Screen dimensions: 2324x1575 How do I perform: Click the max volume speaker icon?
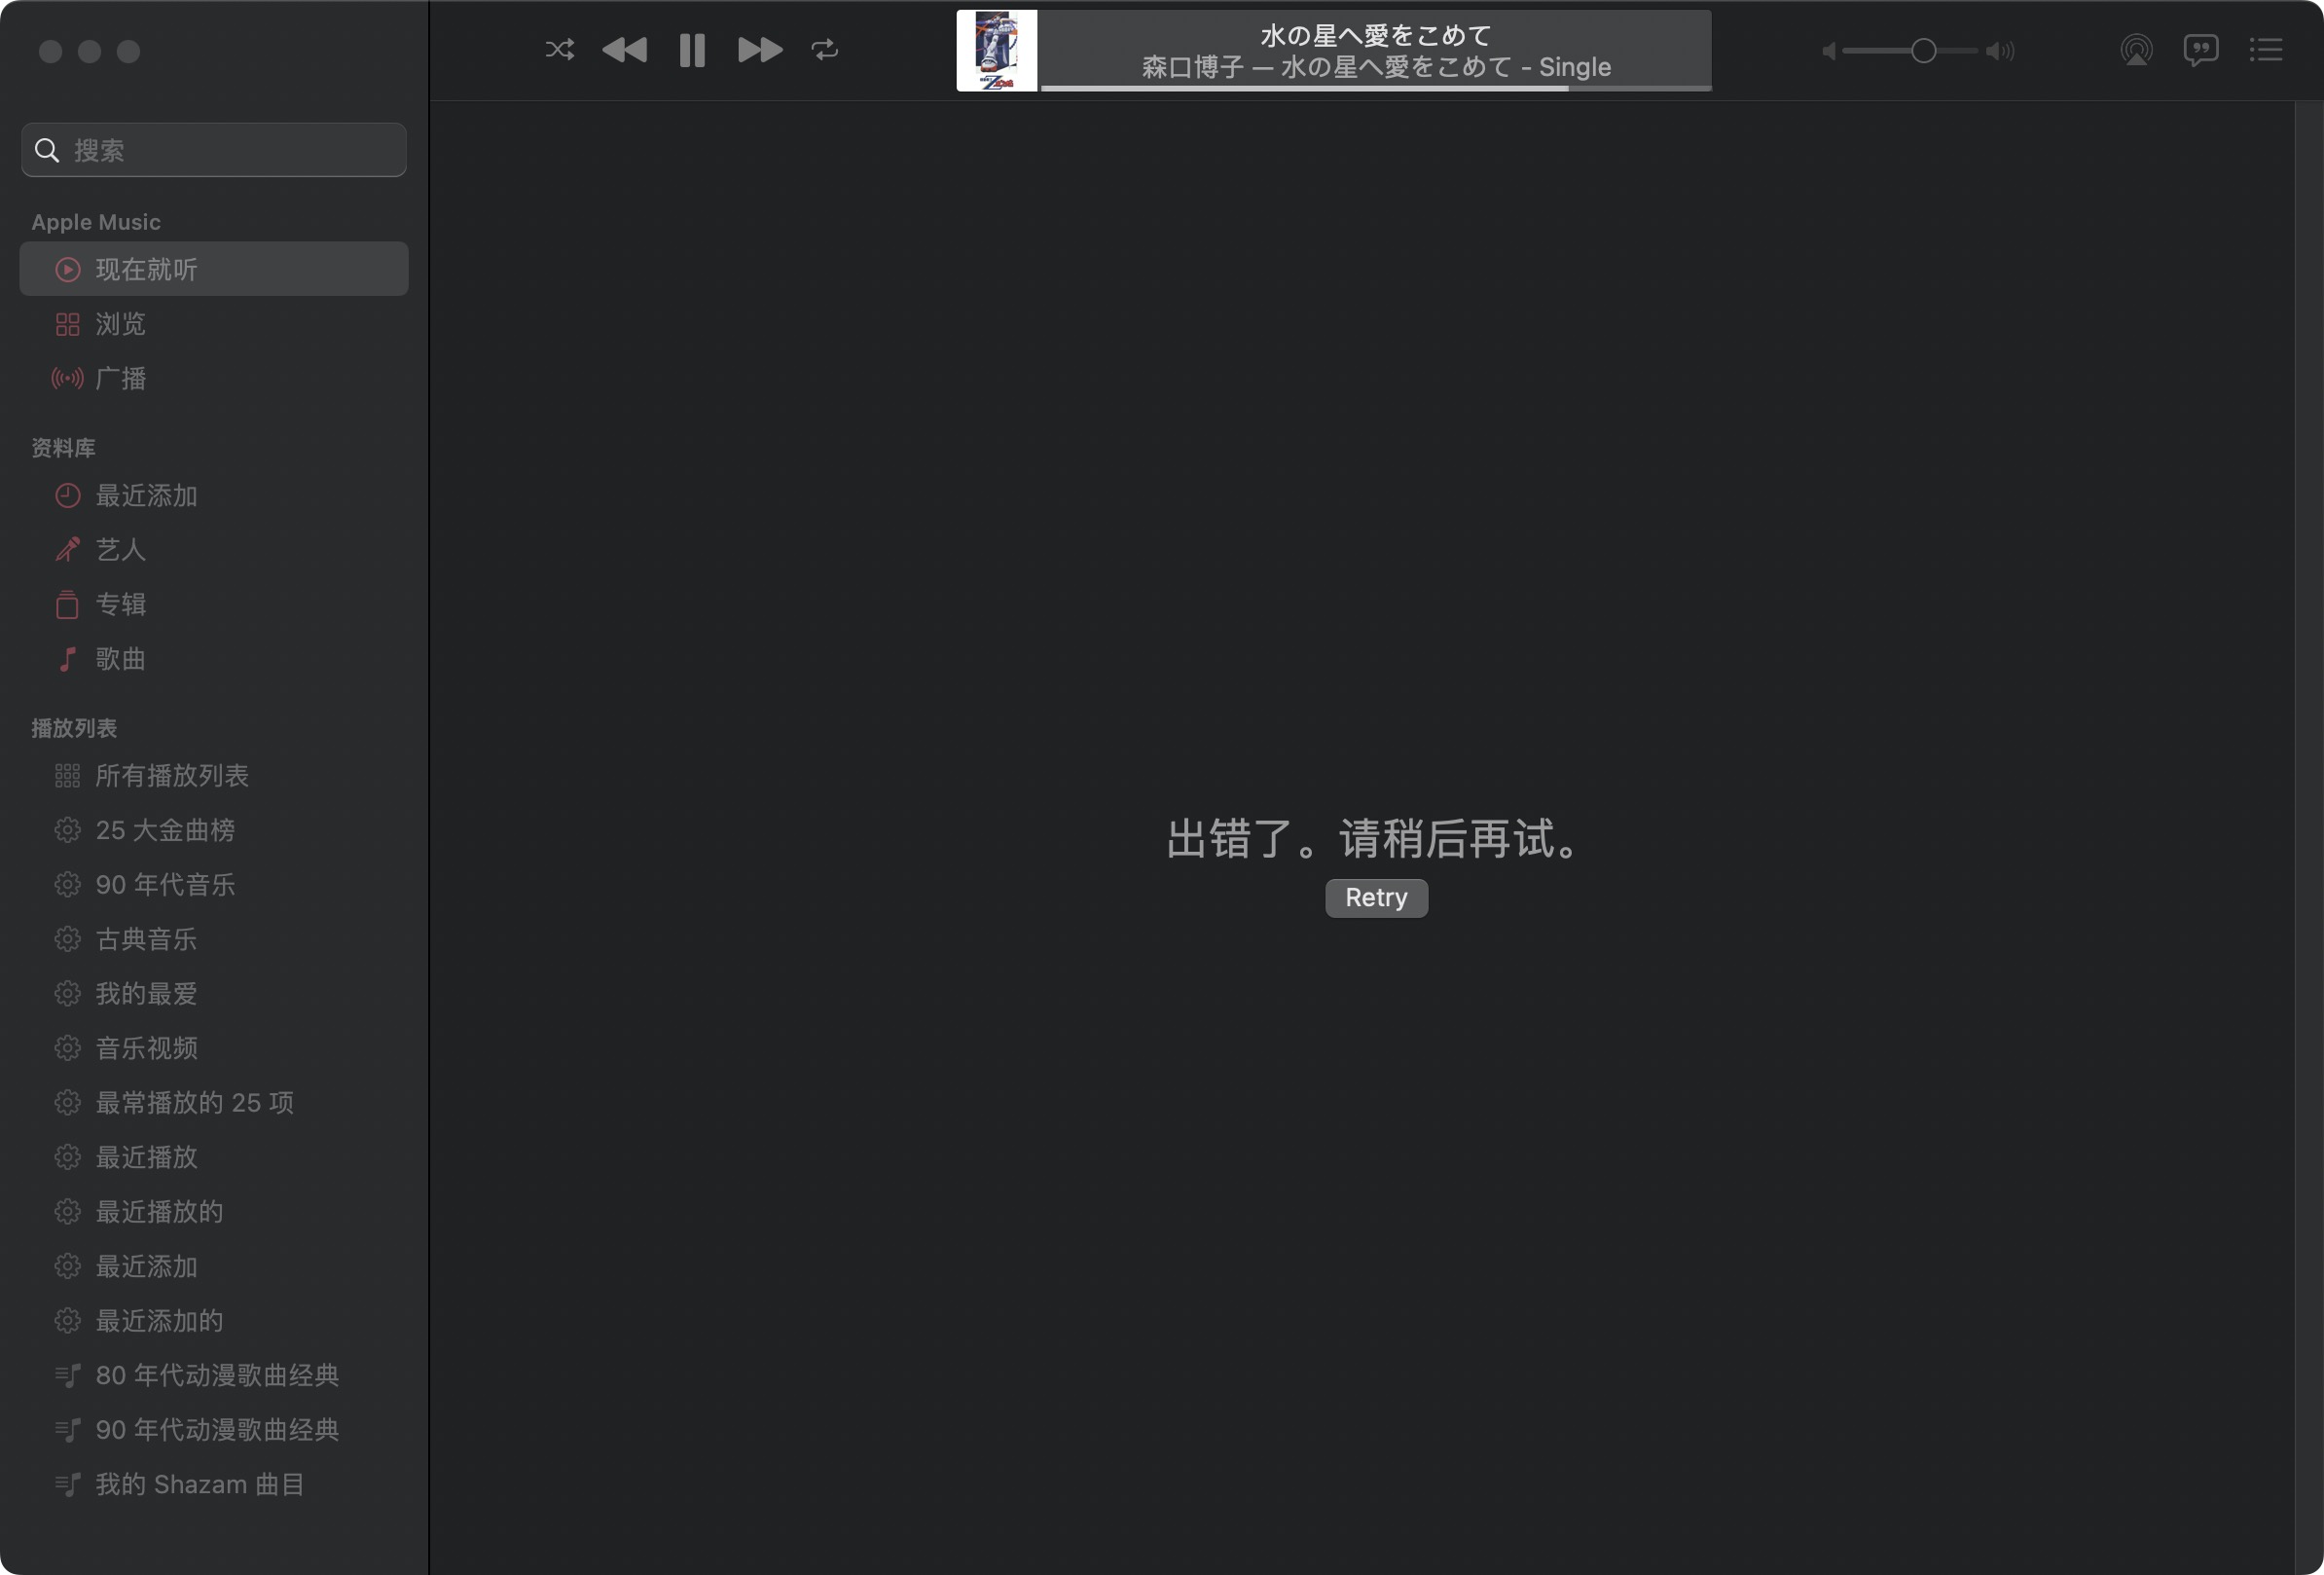(x=2000, y=51)
